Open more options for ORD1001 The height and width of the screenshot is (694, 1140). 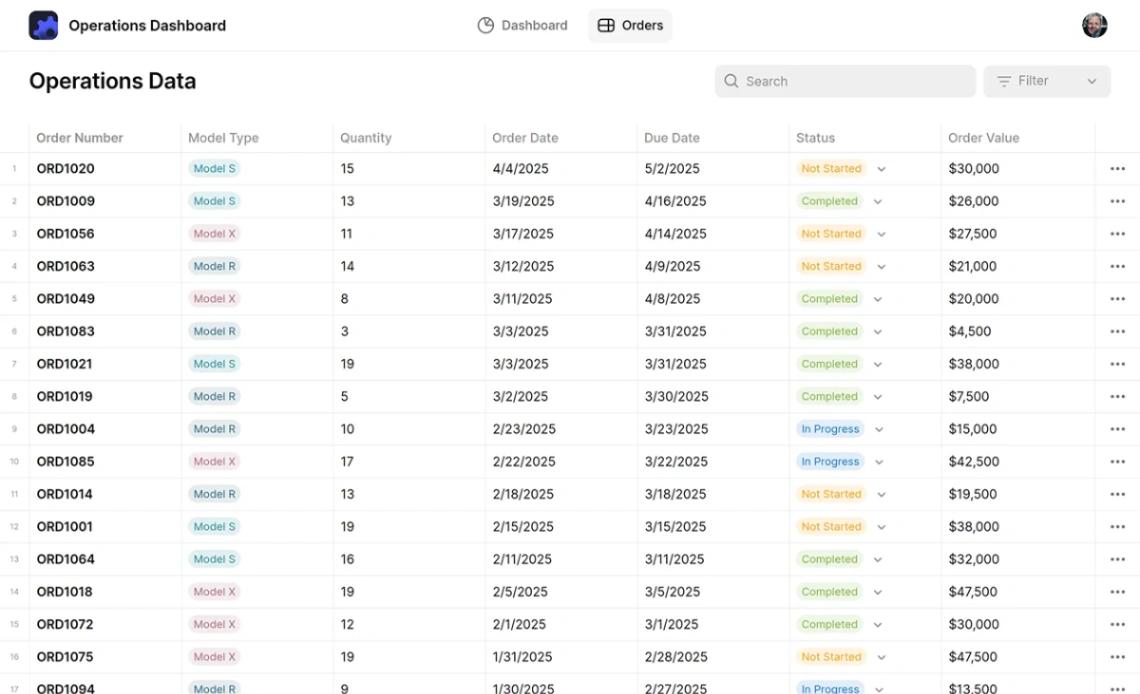[1117, 527]
